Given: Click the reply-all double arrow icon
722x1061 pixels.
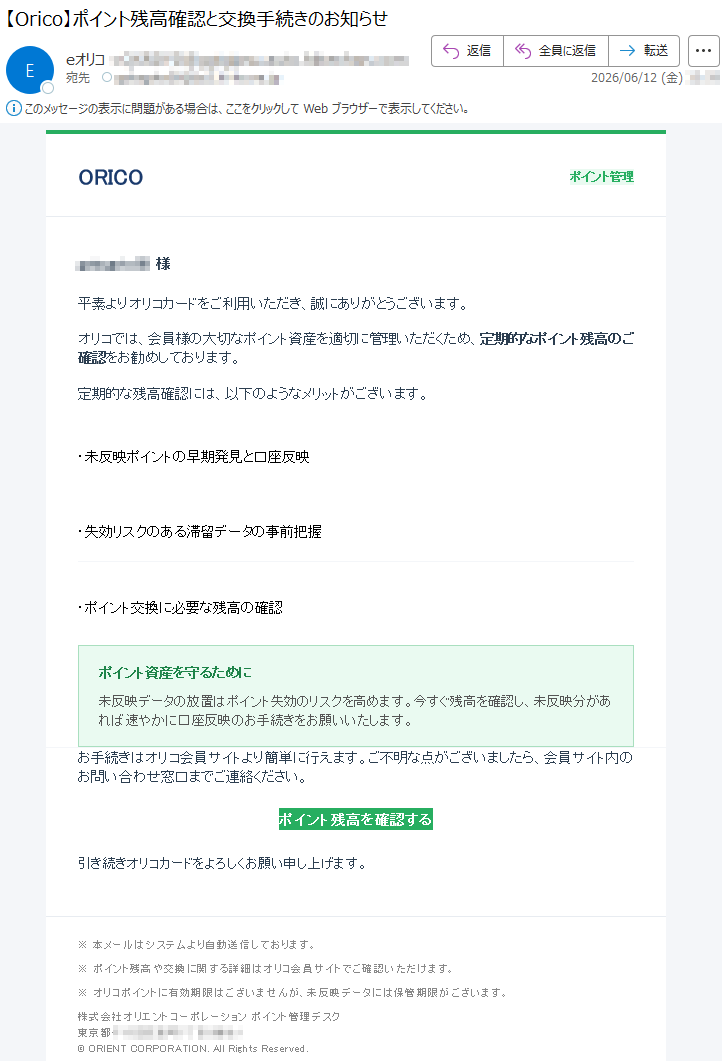Looking at the screenshot, I should pos(522,51).
